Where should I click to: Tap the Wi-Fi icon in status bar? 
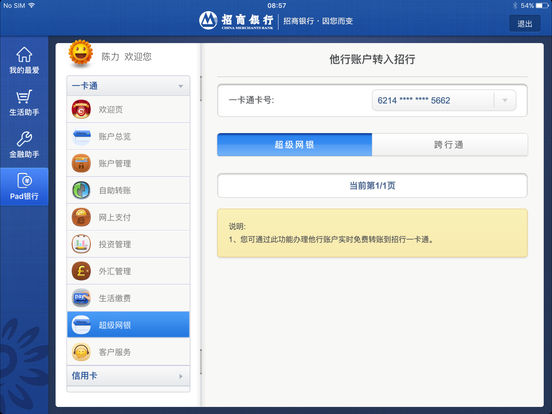(x=32, y=5)
